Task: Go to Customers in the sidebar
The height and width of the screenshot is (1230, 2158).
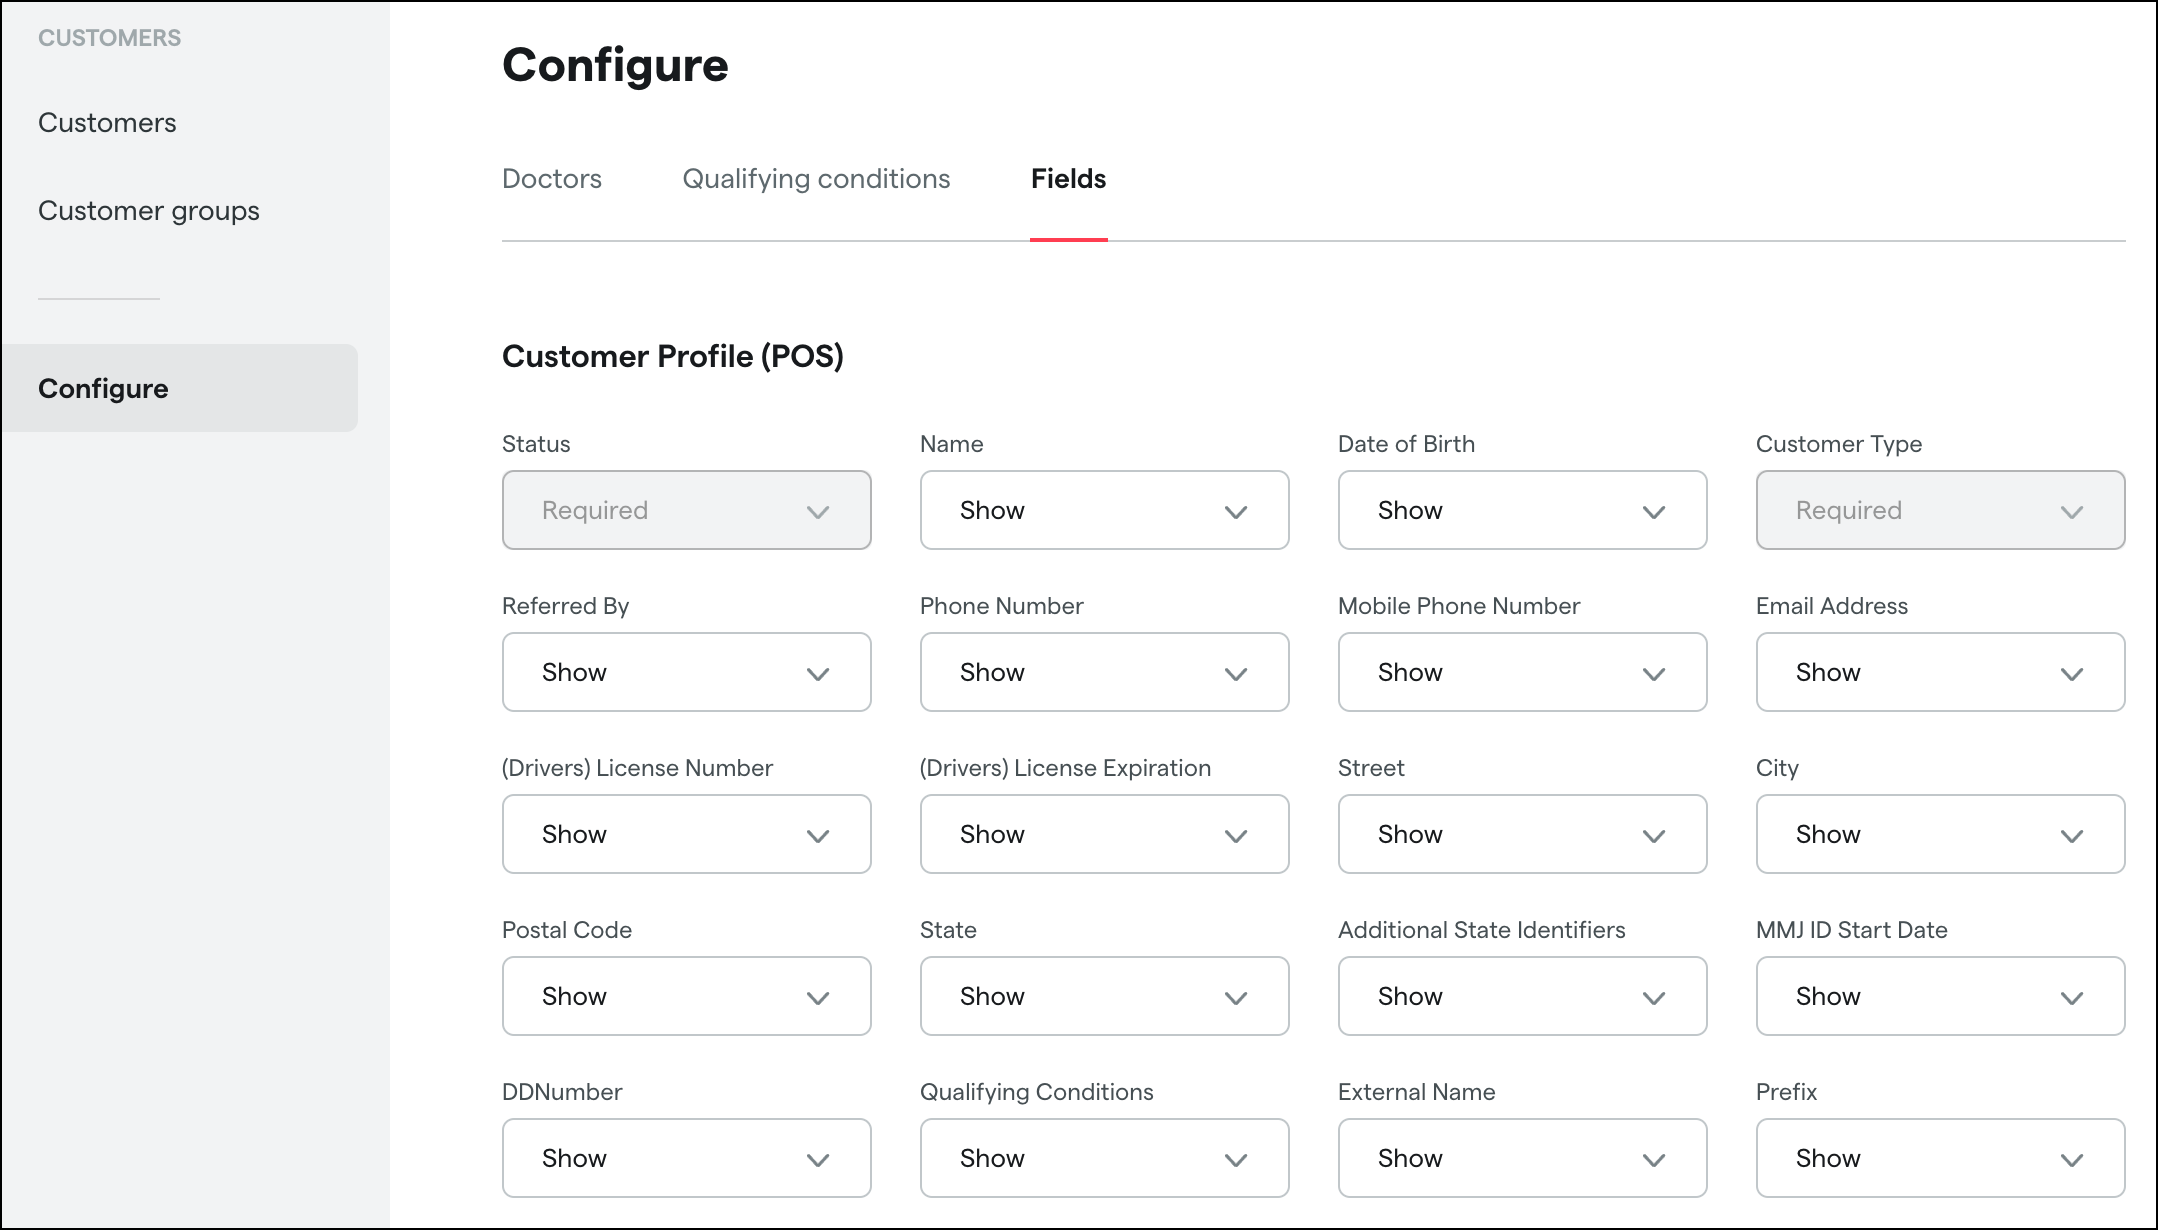Action: point(107,123)
